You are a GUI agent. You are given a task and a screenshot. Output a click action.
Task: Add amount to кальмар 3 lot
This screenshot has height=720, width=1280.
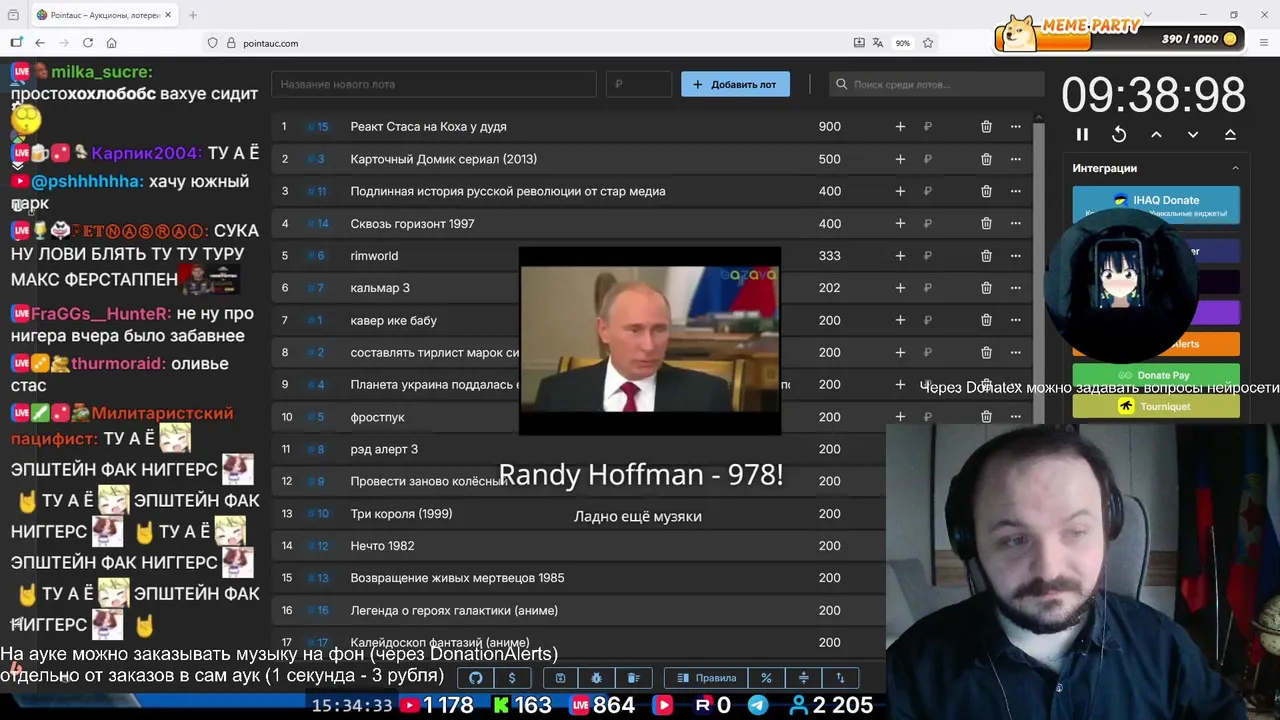(900, 288)
